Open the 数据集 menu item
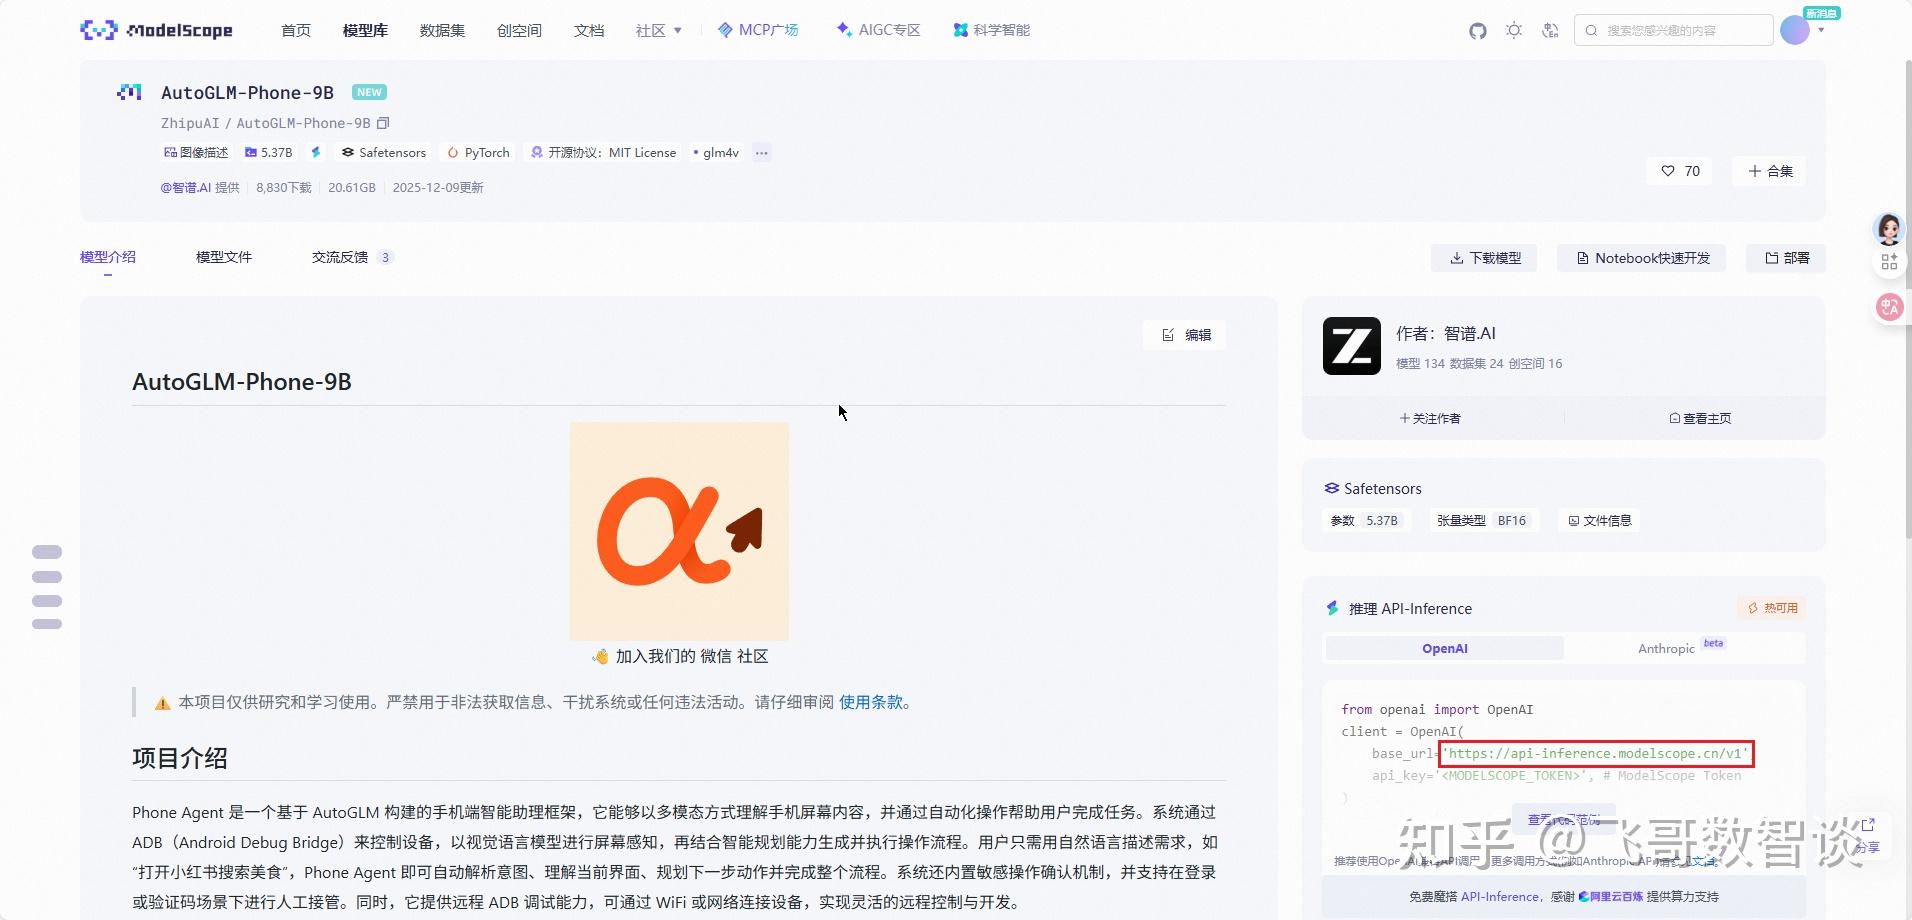The height and width of the screenshot is (920, 1912). pyautogui.click(x=442, y=30)
